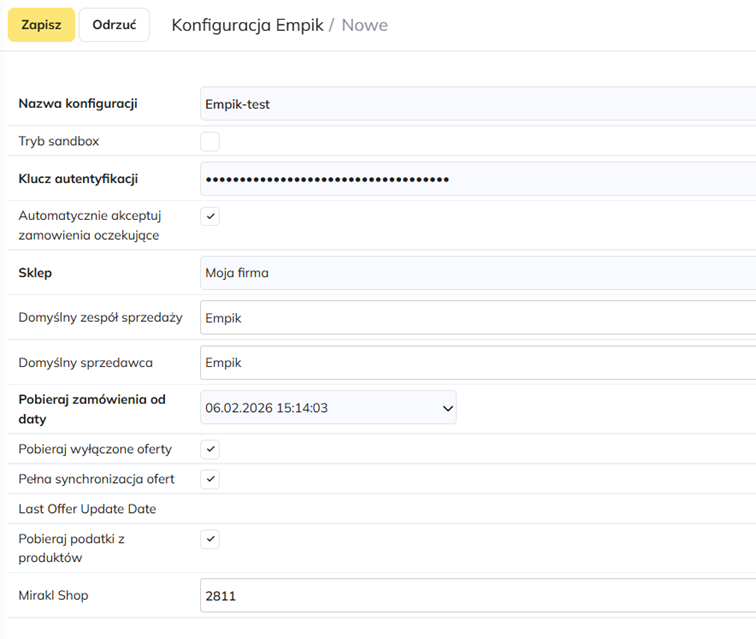Expand the date dropdown arrow
This screenshot has height=639, width=756.
coord(446,408)
